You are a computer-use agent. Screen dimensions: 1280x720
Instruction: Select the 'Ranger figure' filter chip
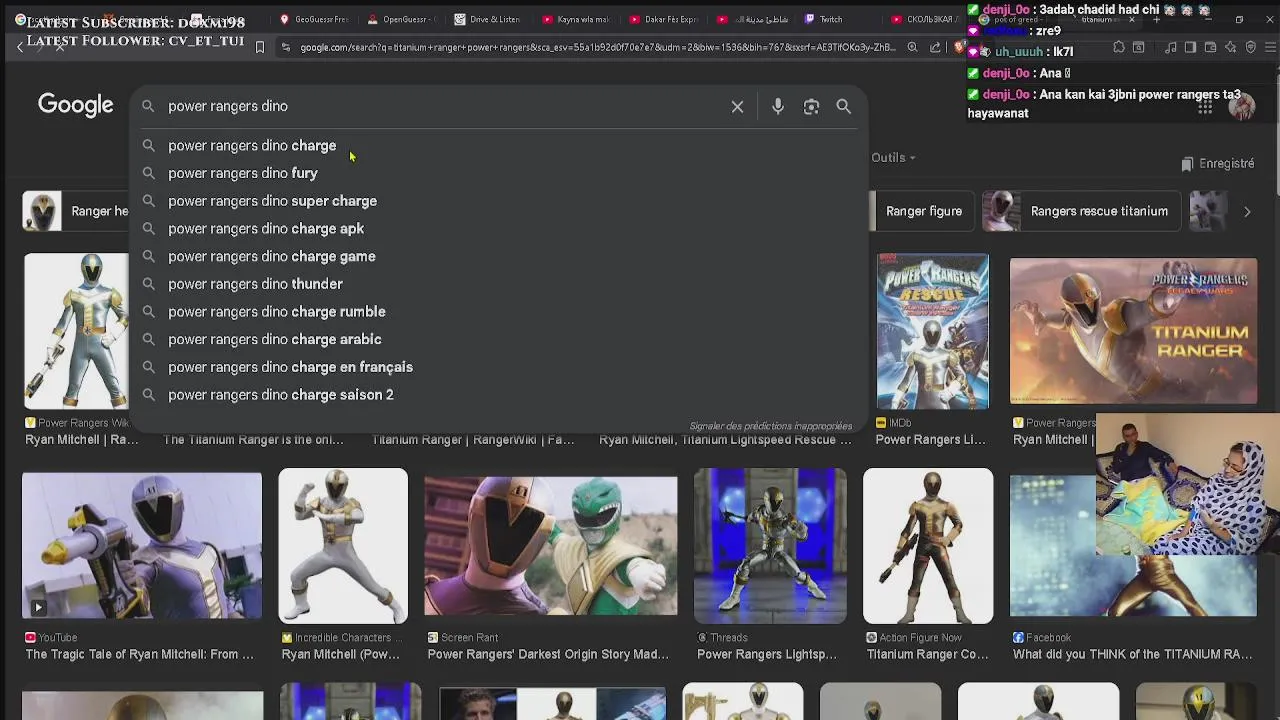pyautogui.click(x=924, y=211)
